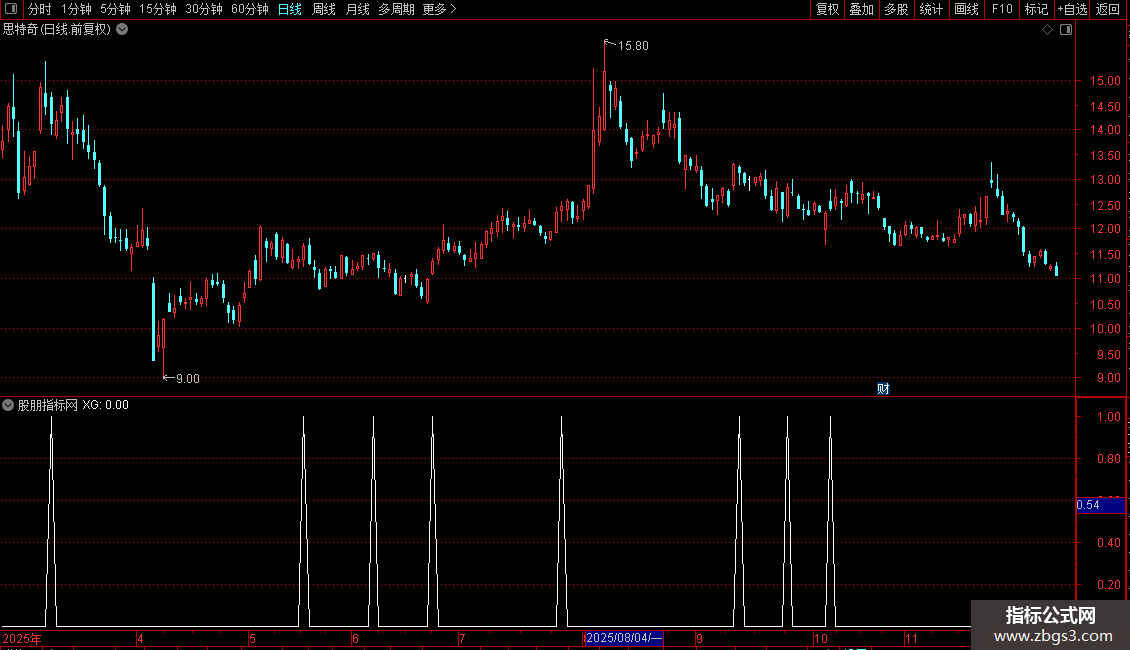
Task: Click the 财 financial marker on chart
Action: click(883, 389)
